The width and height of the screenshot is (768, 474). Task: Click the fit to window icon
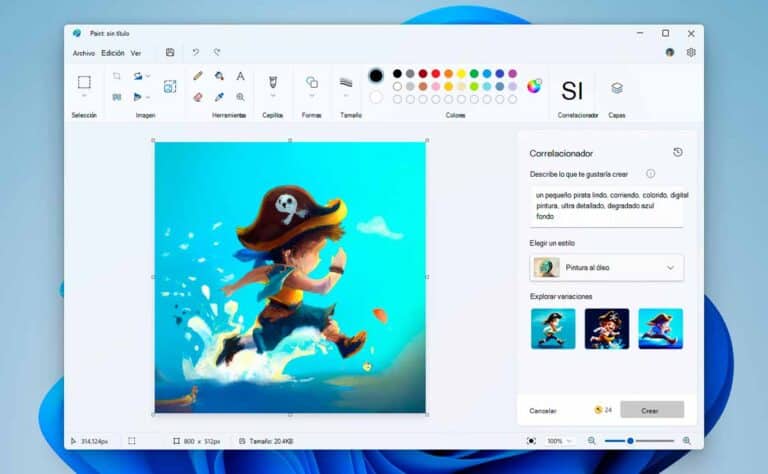click(531, 441)
